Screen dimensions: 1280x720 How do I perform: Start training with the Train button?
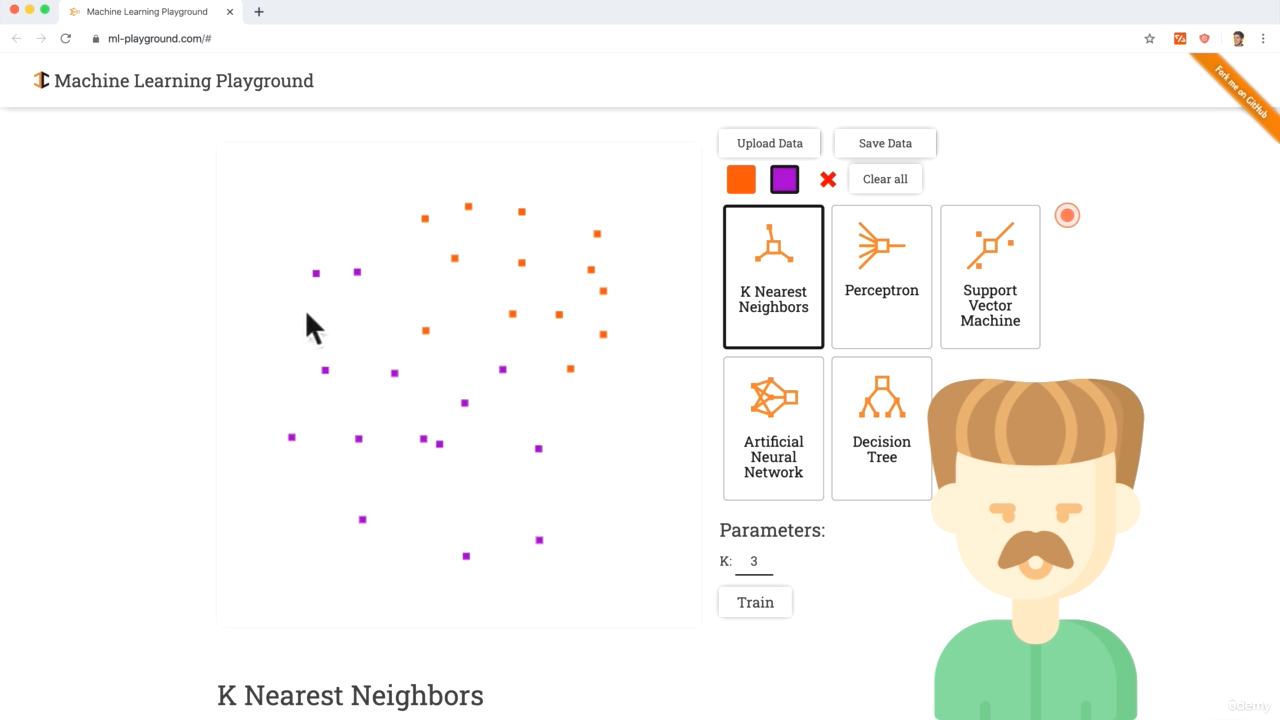click(x=755, y=602)
